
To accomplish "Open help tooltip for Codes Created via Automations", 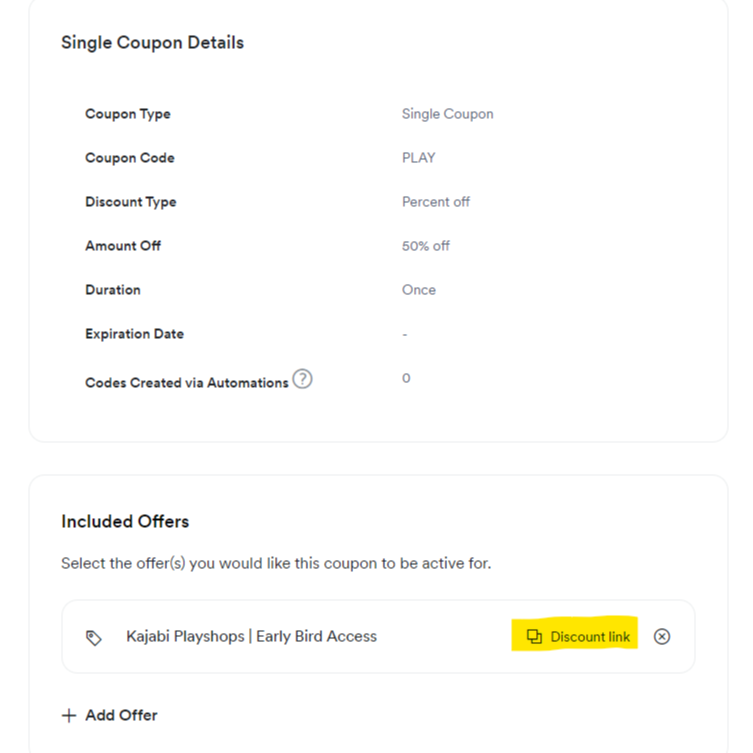I will (x=303, y=379).
